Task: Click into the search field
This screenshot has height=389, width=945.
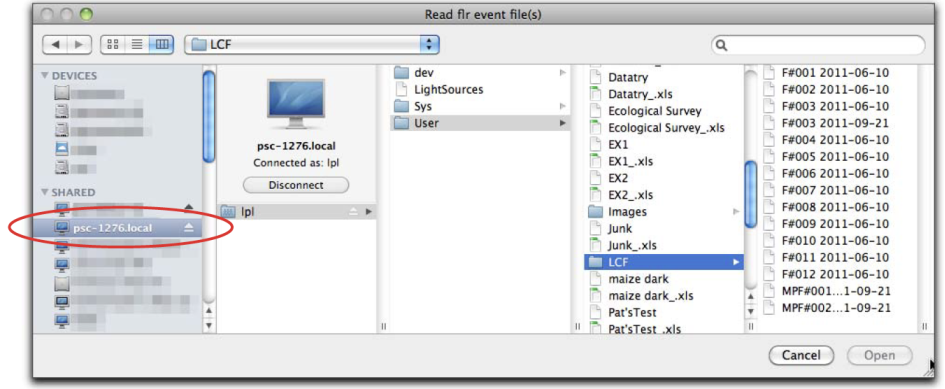Action: (818, 45)
